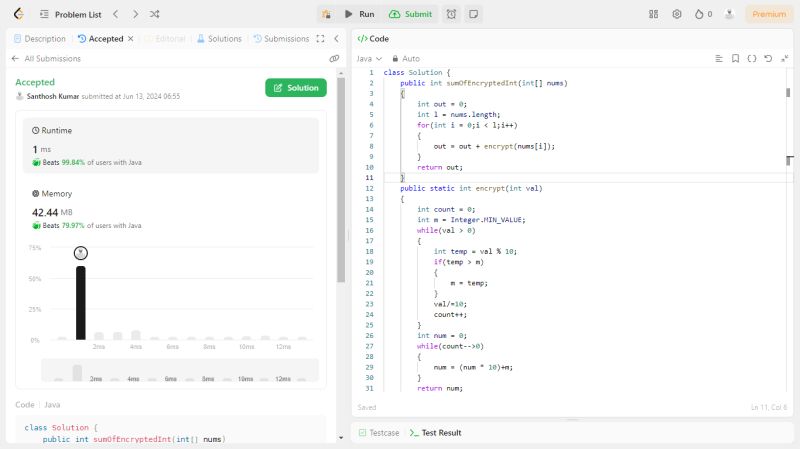Reset code to default with undo icon
Image resolution: width=800 pixels, height=449 pixels.
pos(768,59)
